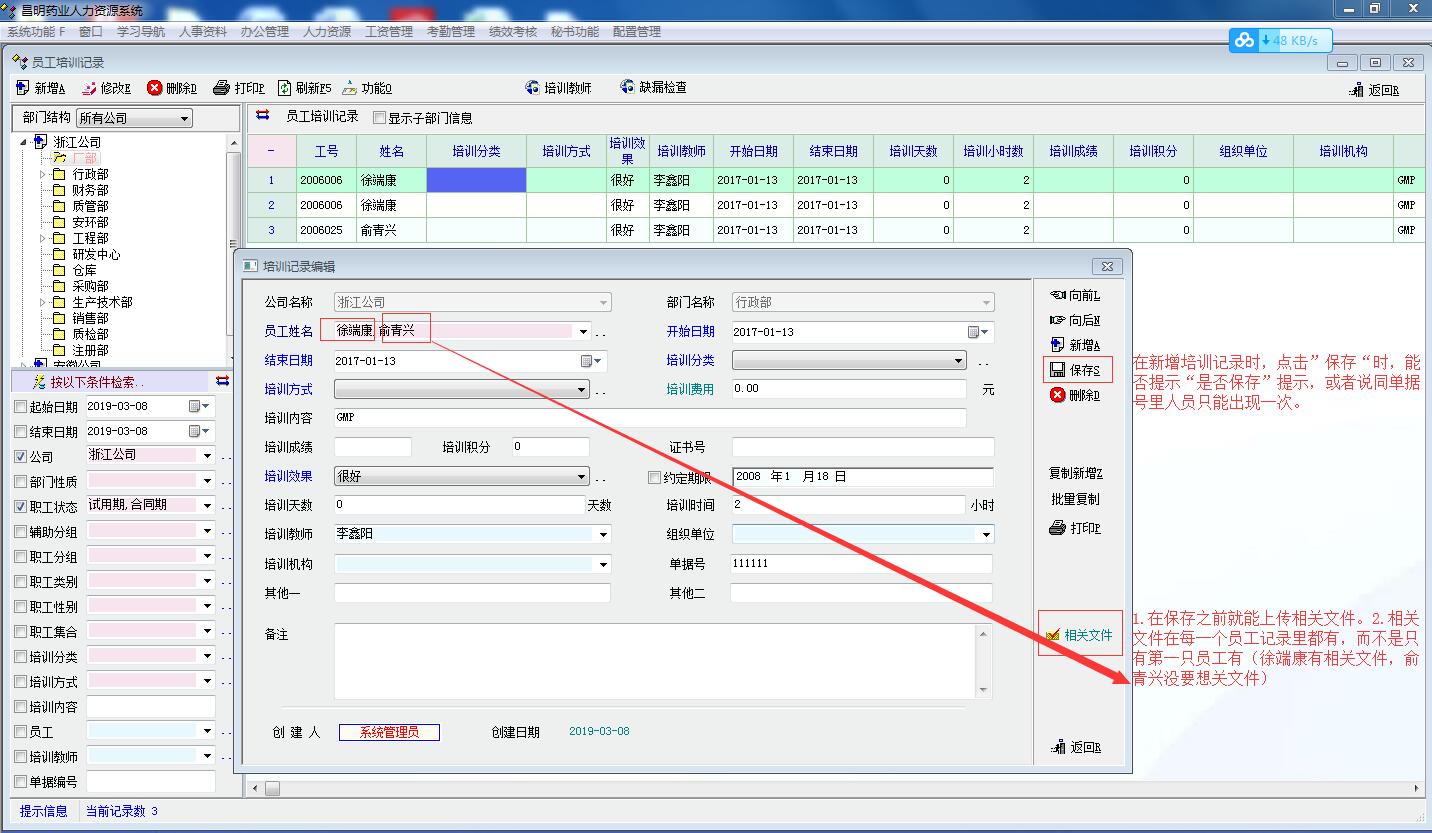The height and width of the screenshot is (833, 1432).
Task: Click the 刷新 (Refresh) toolbar icon
Action: coord(285,88)
